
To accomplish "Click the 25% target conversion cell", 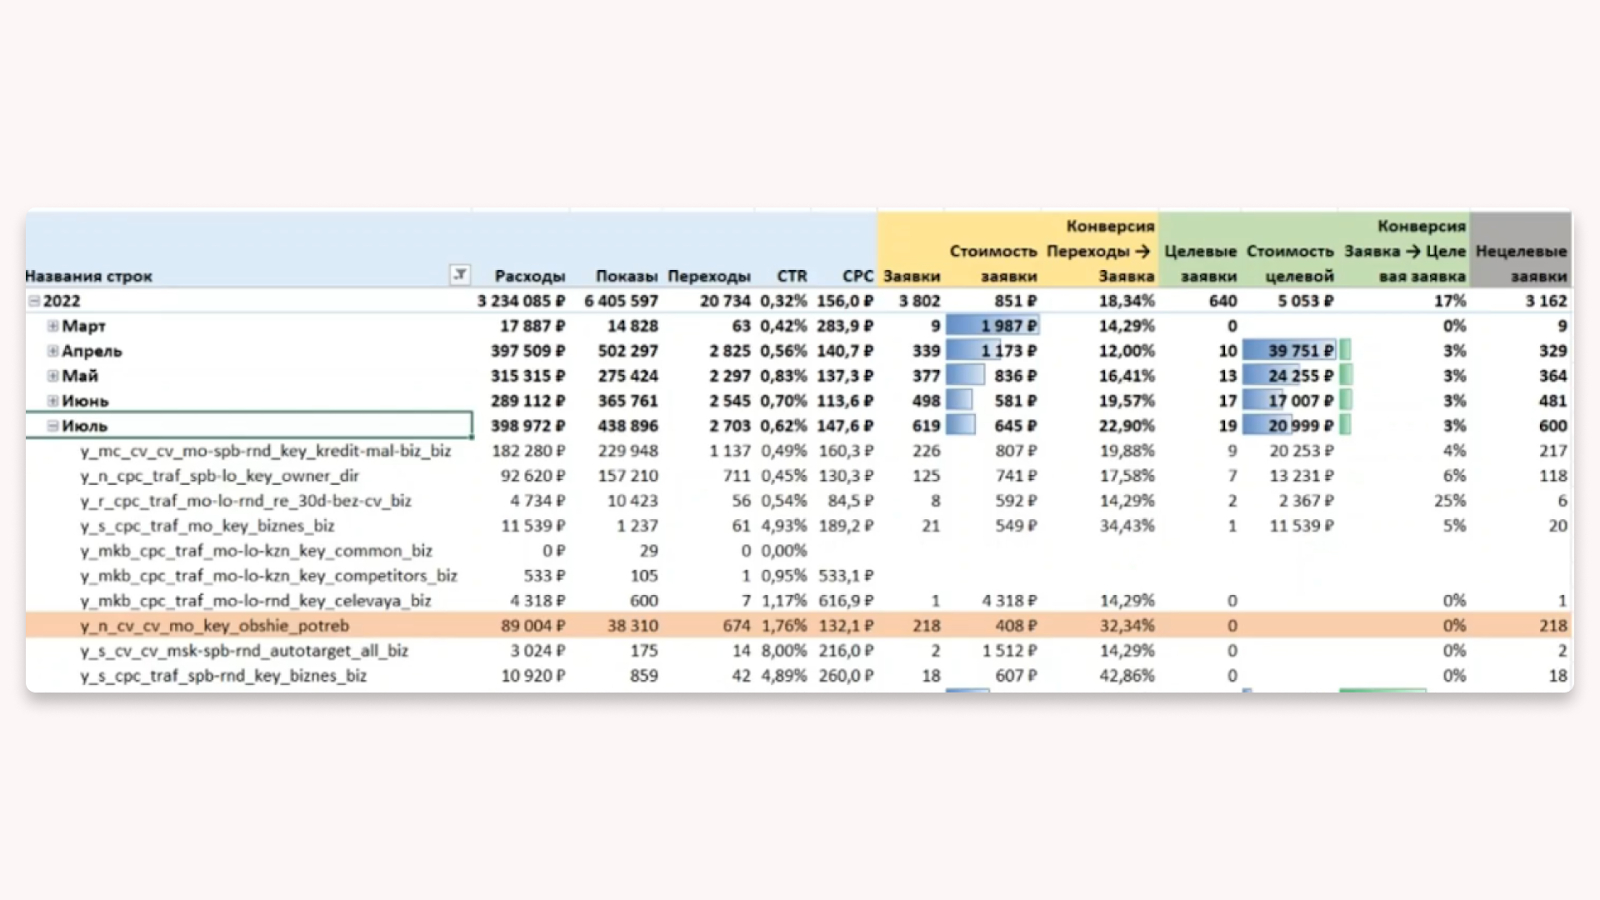I will pyautogui.click(x=1450, y=501).
